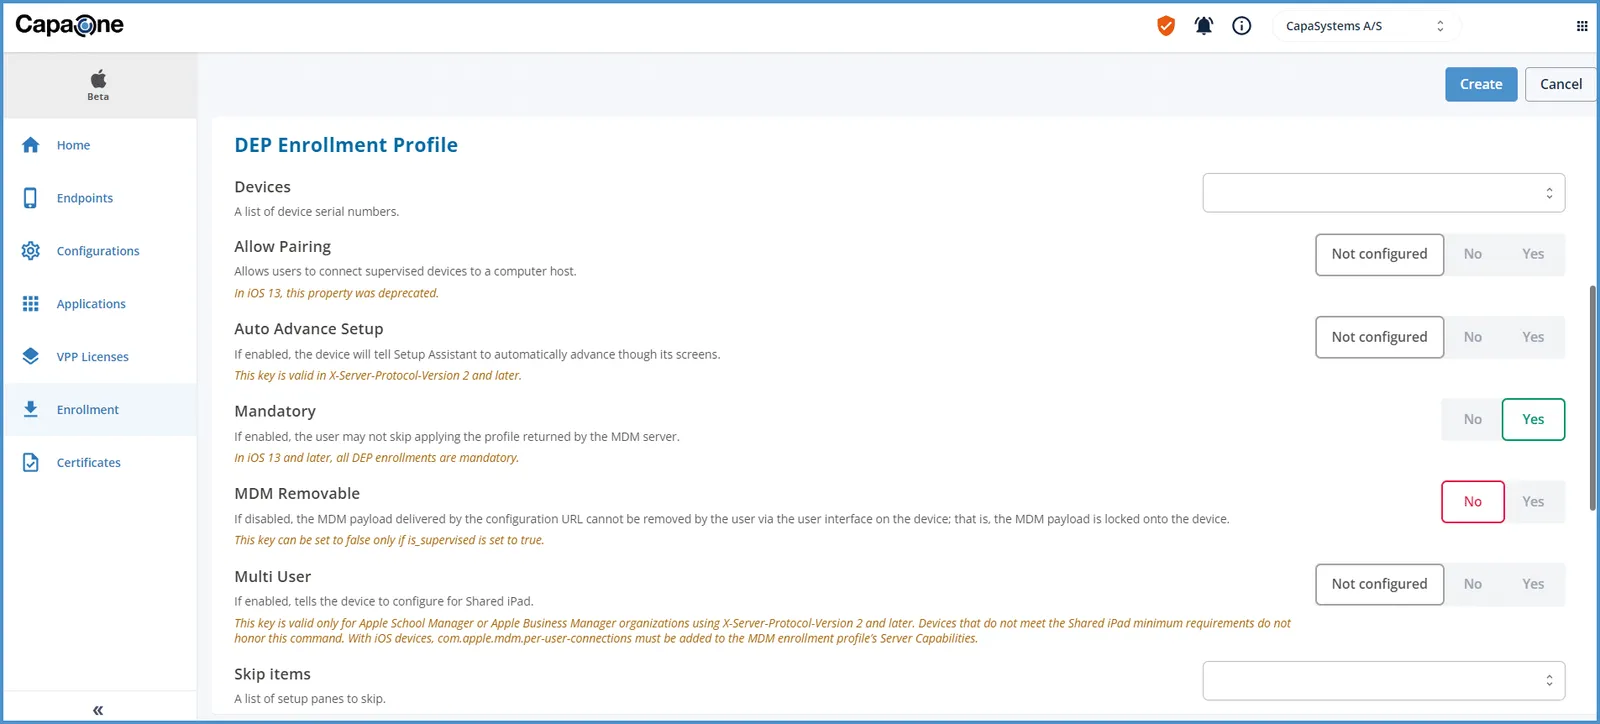Viewport: 1600px width, 724px height.
Task: Open the orange shield security icon
Action: click(1166, 26)
